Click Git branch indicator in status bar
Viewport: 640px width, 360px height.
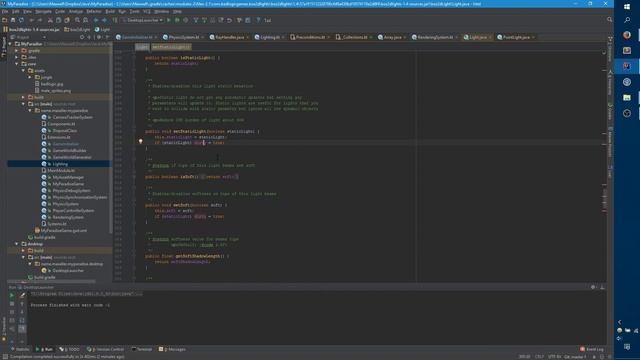[575, 357]
